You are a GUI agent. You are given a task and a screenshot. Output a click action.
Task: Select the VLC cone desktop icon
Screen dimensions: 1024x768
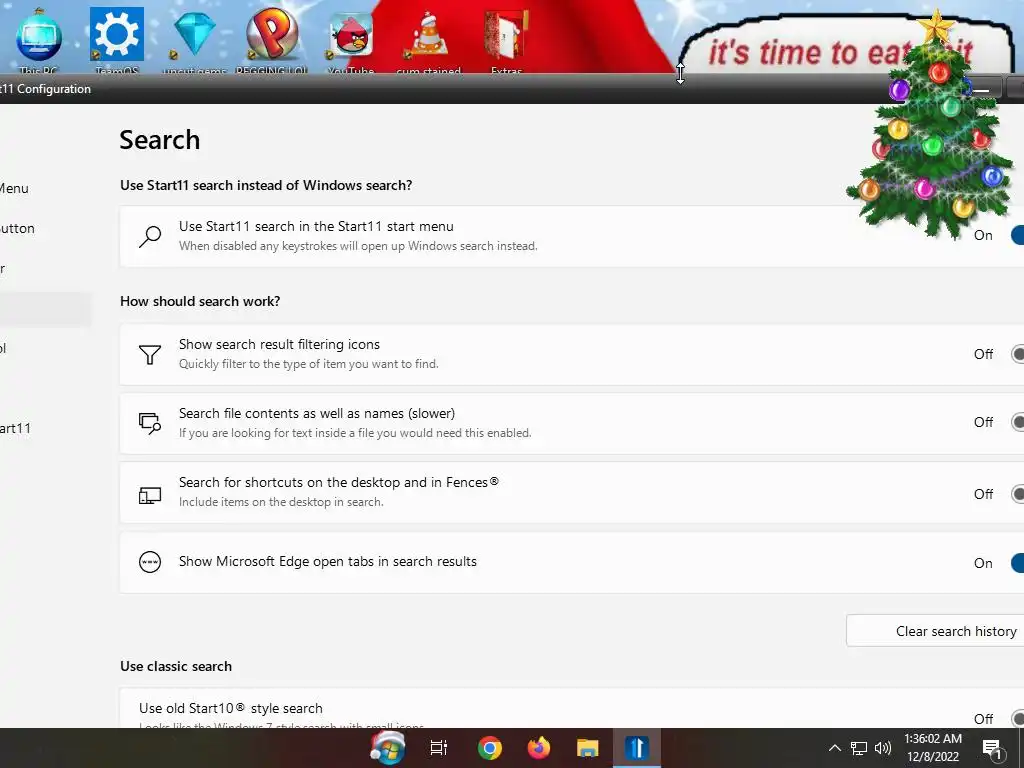click(428, 40)
